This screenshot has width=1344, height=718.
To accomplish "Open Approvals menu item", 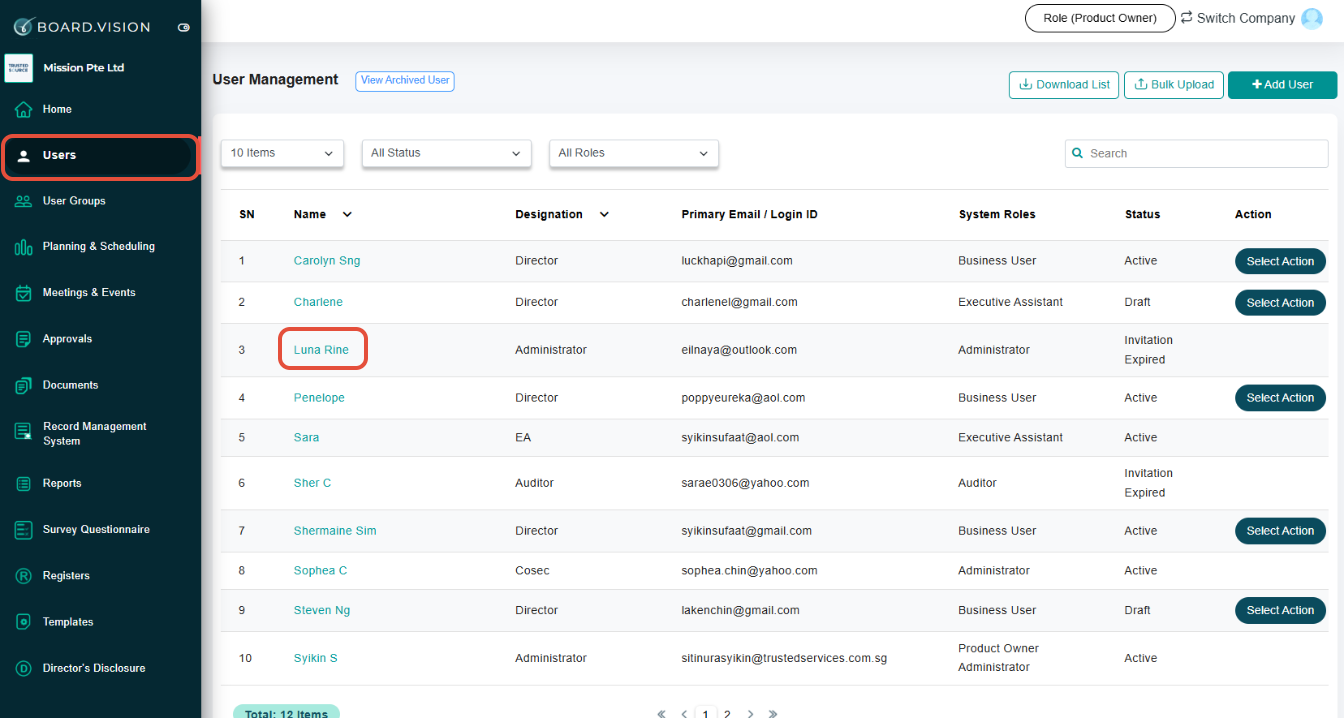I will (x=67, y=339).
